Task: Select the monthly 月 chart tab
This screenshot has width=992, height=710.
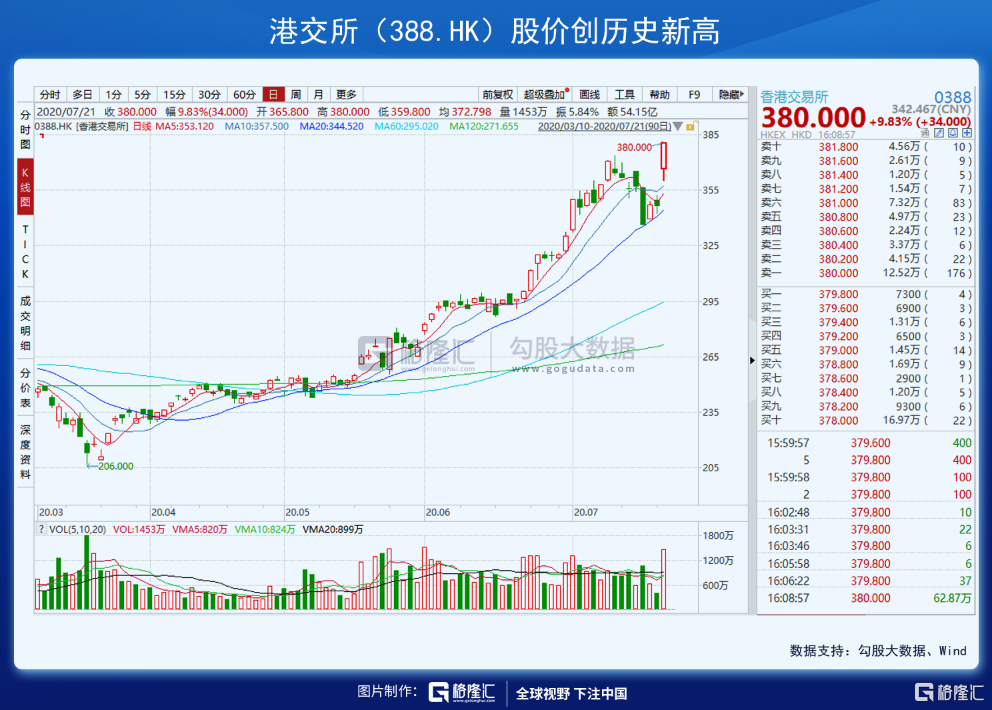Action: [x=318, y=94]
